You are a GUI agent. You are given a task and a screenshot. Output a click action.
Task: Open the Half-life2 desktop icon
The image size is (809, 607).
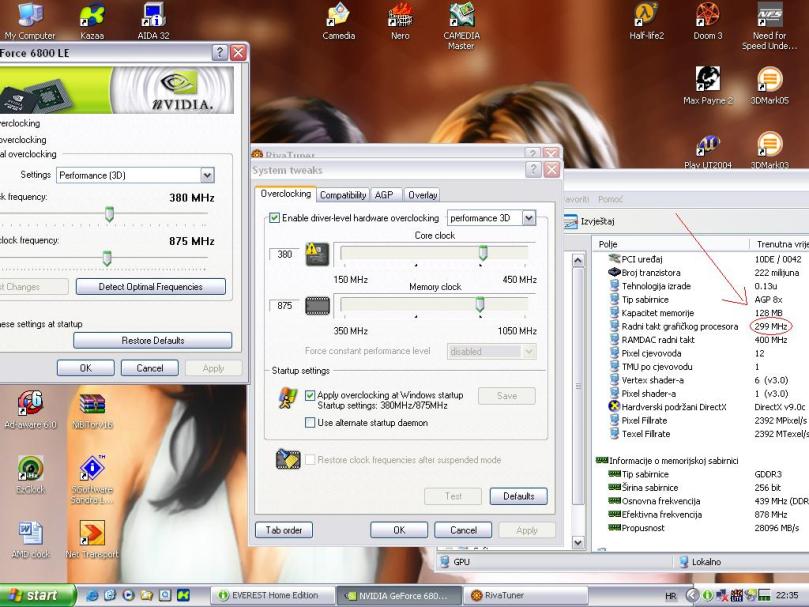point(646,16)
